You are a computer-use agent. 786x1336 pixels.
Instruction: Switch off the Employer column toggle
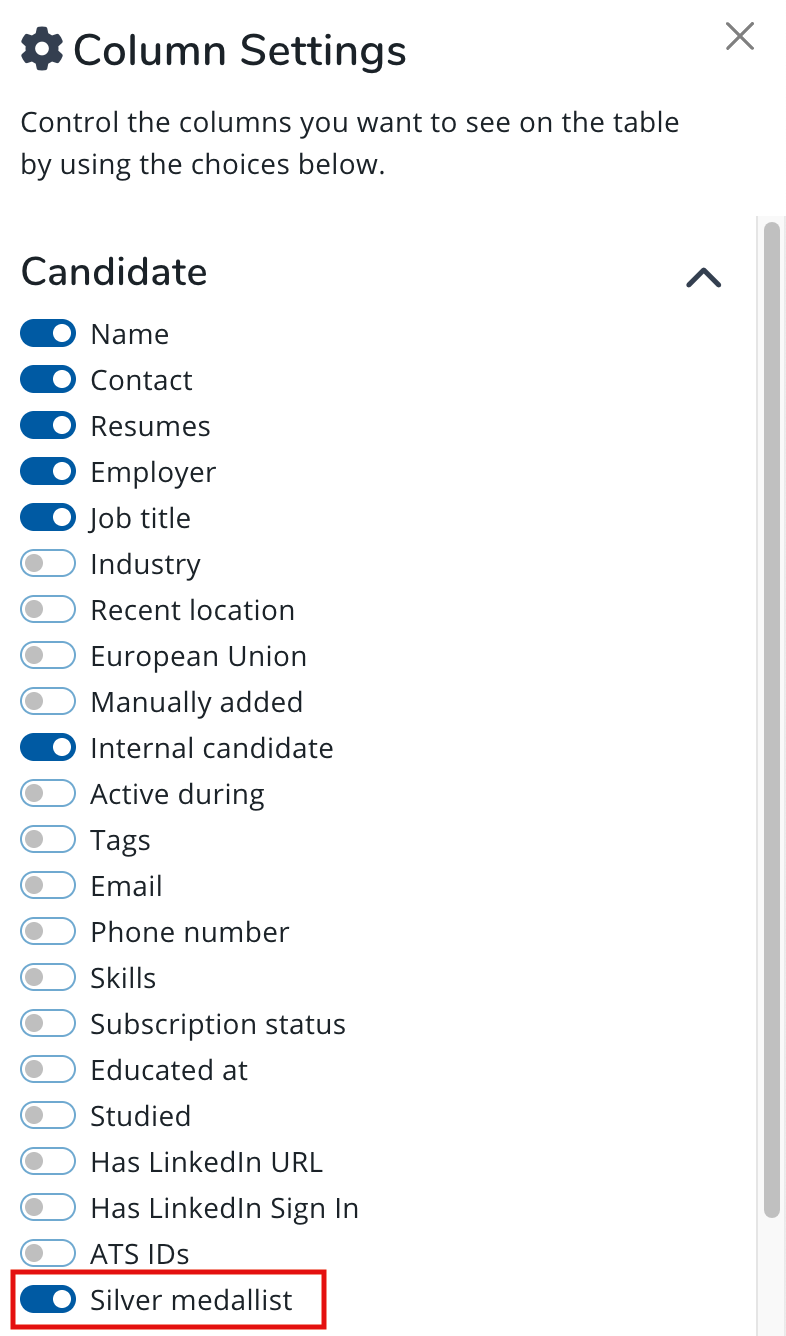pos(48,472)
